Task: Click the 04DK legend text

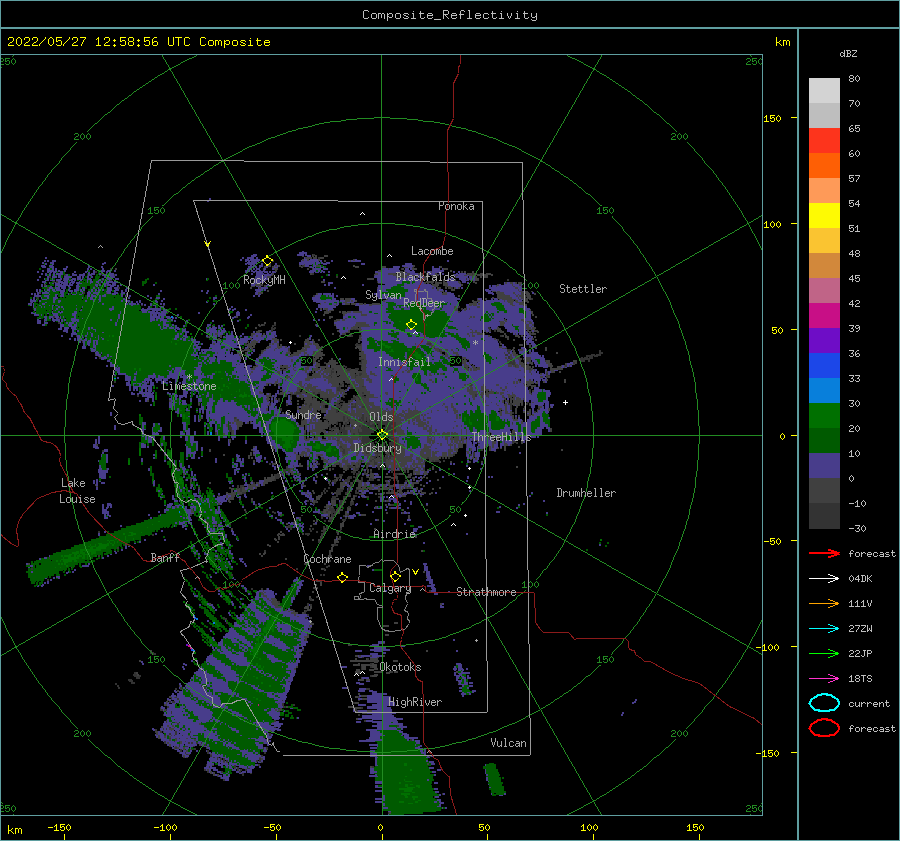Action: pyautogui.click(x=860, y=579)
